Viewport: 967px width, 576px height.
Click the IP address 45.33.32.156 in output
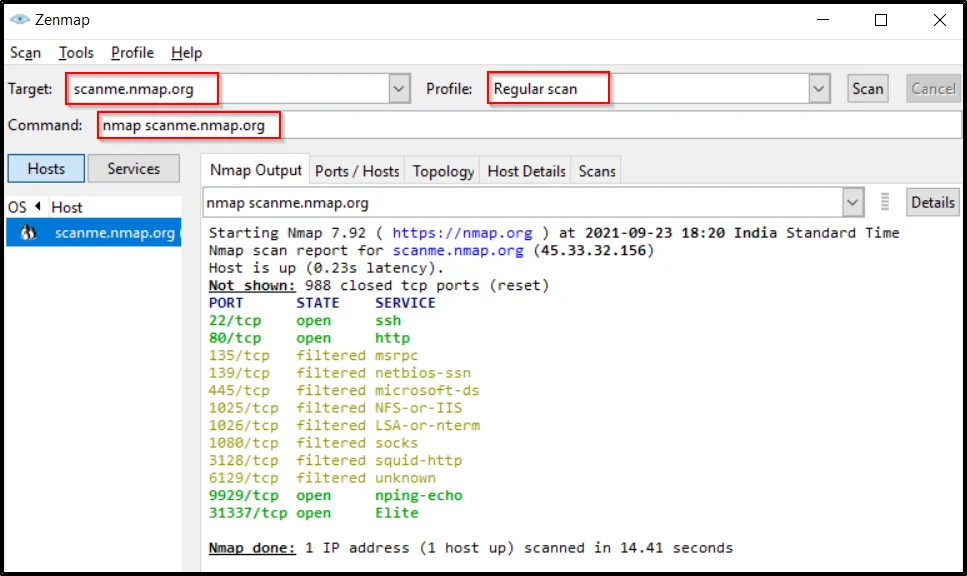coord(593,250)
